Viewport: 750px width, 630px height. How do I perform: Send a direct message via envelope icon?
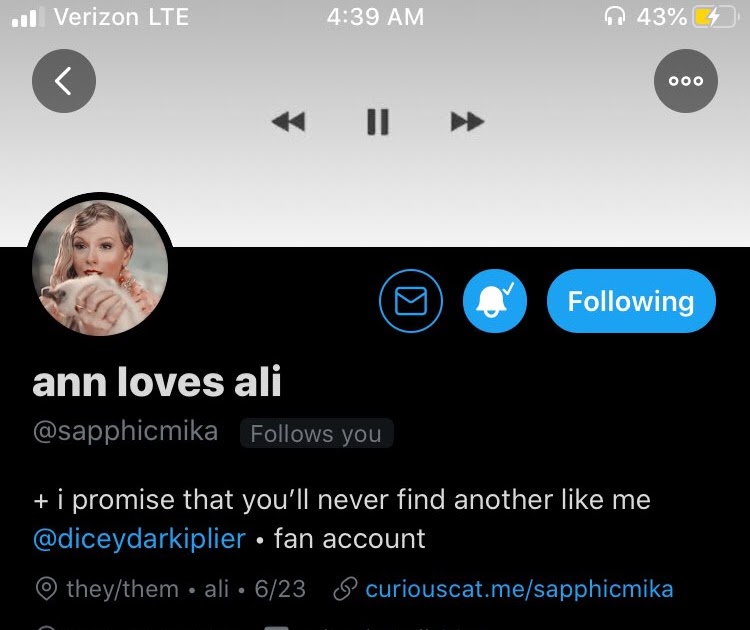click(x=411, y=301)
